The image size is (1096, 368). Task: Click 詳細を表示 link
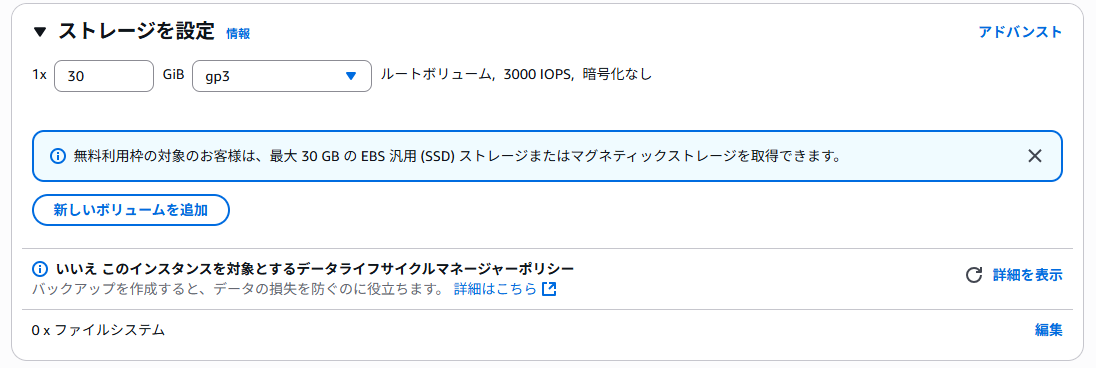(1028, 275)
